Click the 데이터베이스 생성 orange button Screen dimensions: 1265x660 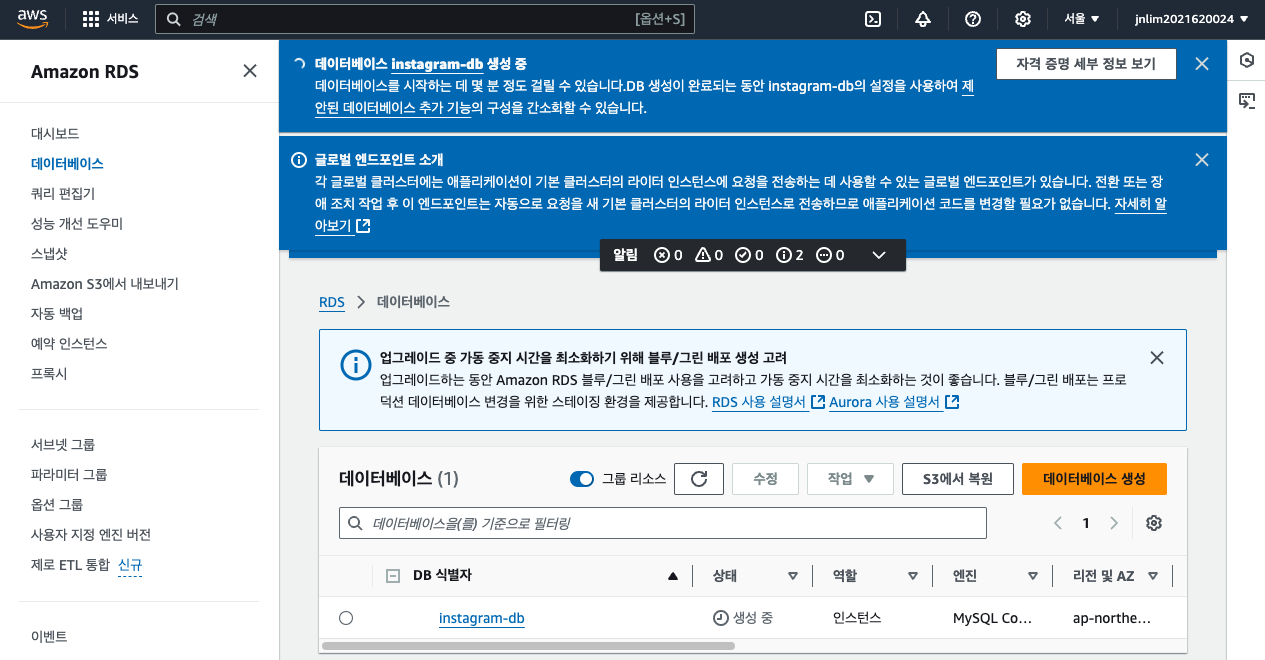click(1094, 479)
